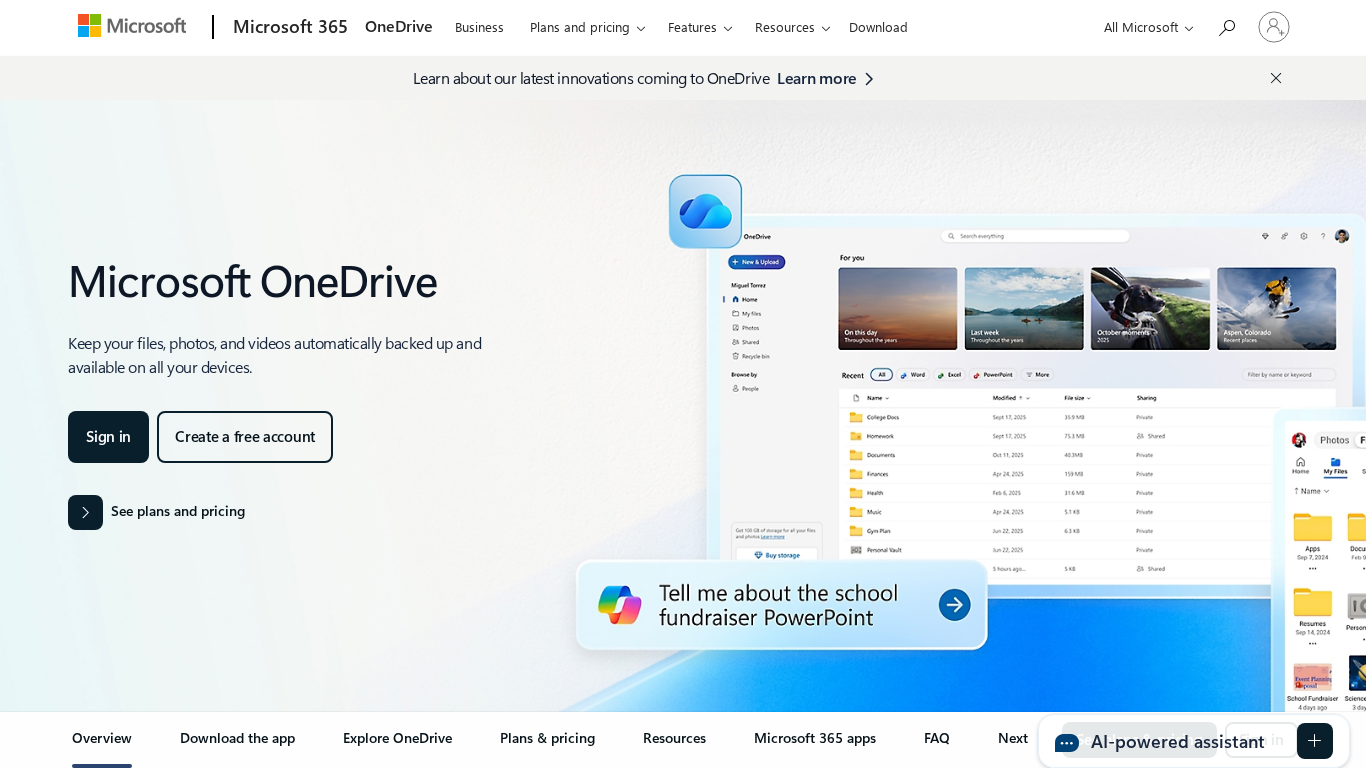This screenshot has height=768, width=1366.
Task: Open the account sign-in avatar icon
Action: (x=1274, y=27)
